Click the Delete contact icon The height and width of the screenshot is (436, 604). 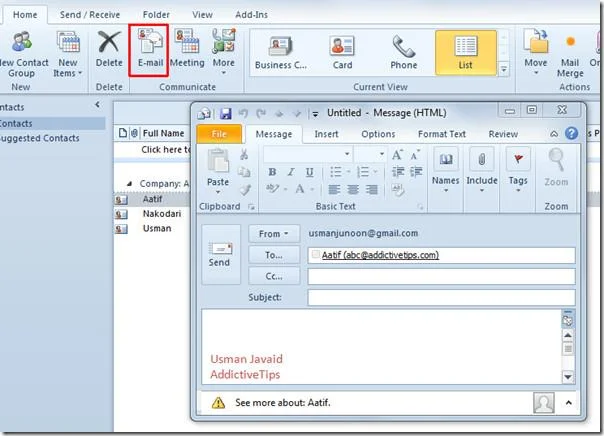pos(109,49)
